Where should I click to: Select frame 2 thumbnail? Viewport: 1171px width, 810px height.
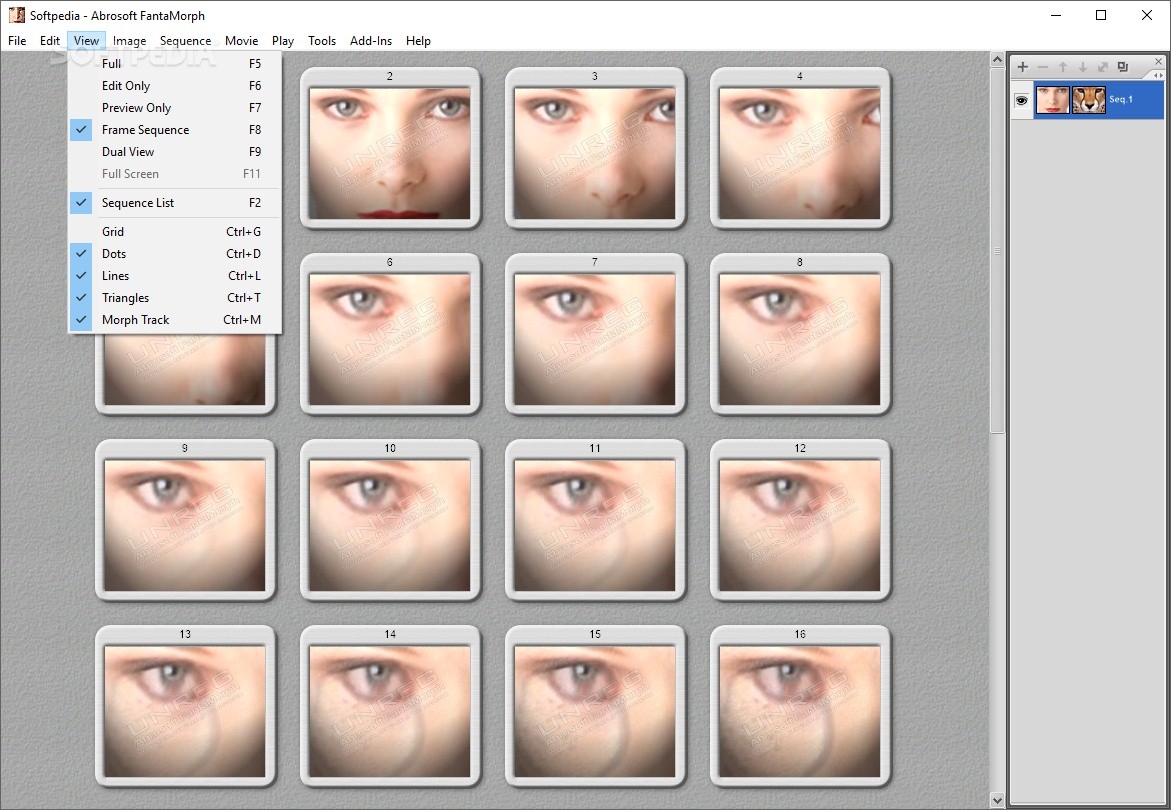click(x=390, y=148)
